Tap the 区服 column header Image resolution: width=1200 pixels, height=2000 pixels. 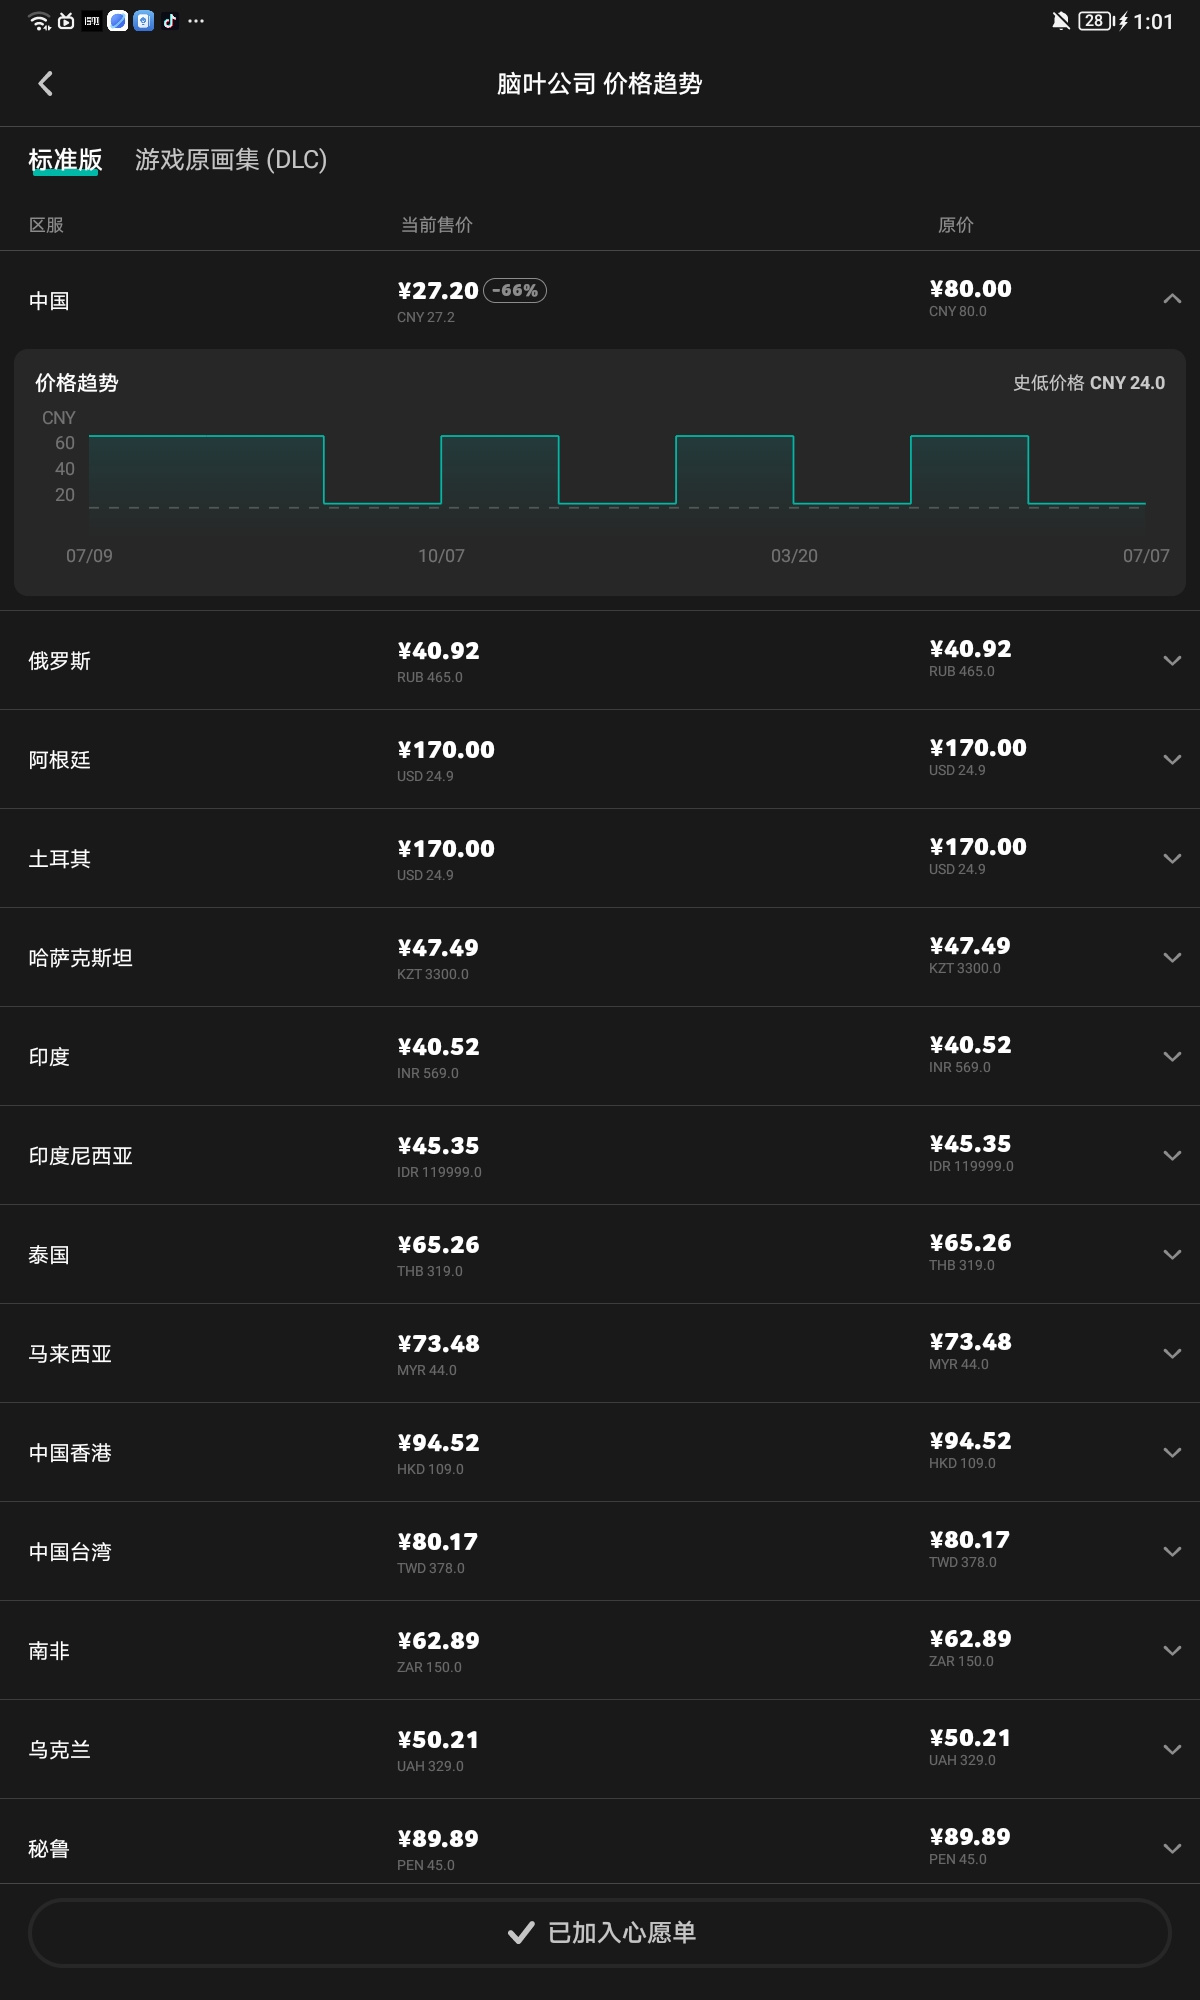46,225
